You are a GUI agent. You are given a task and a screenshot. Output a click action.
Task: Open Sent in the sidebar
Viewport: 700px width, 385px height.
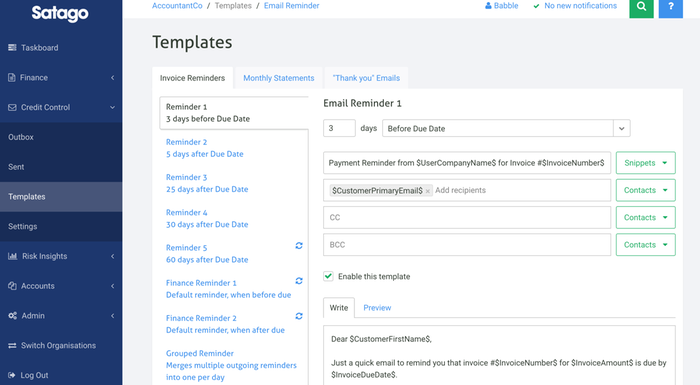point(61,167)
